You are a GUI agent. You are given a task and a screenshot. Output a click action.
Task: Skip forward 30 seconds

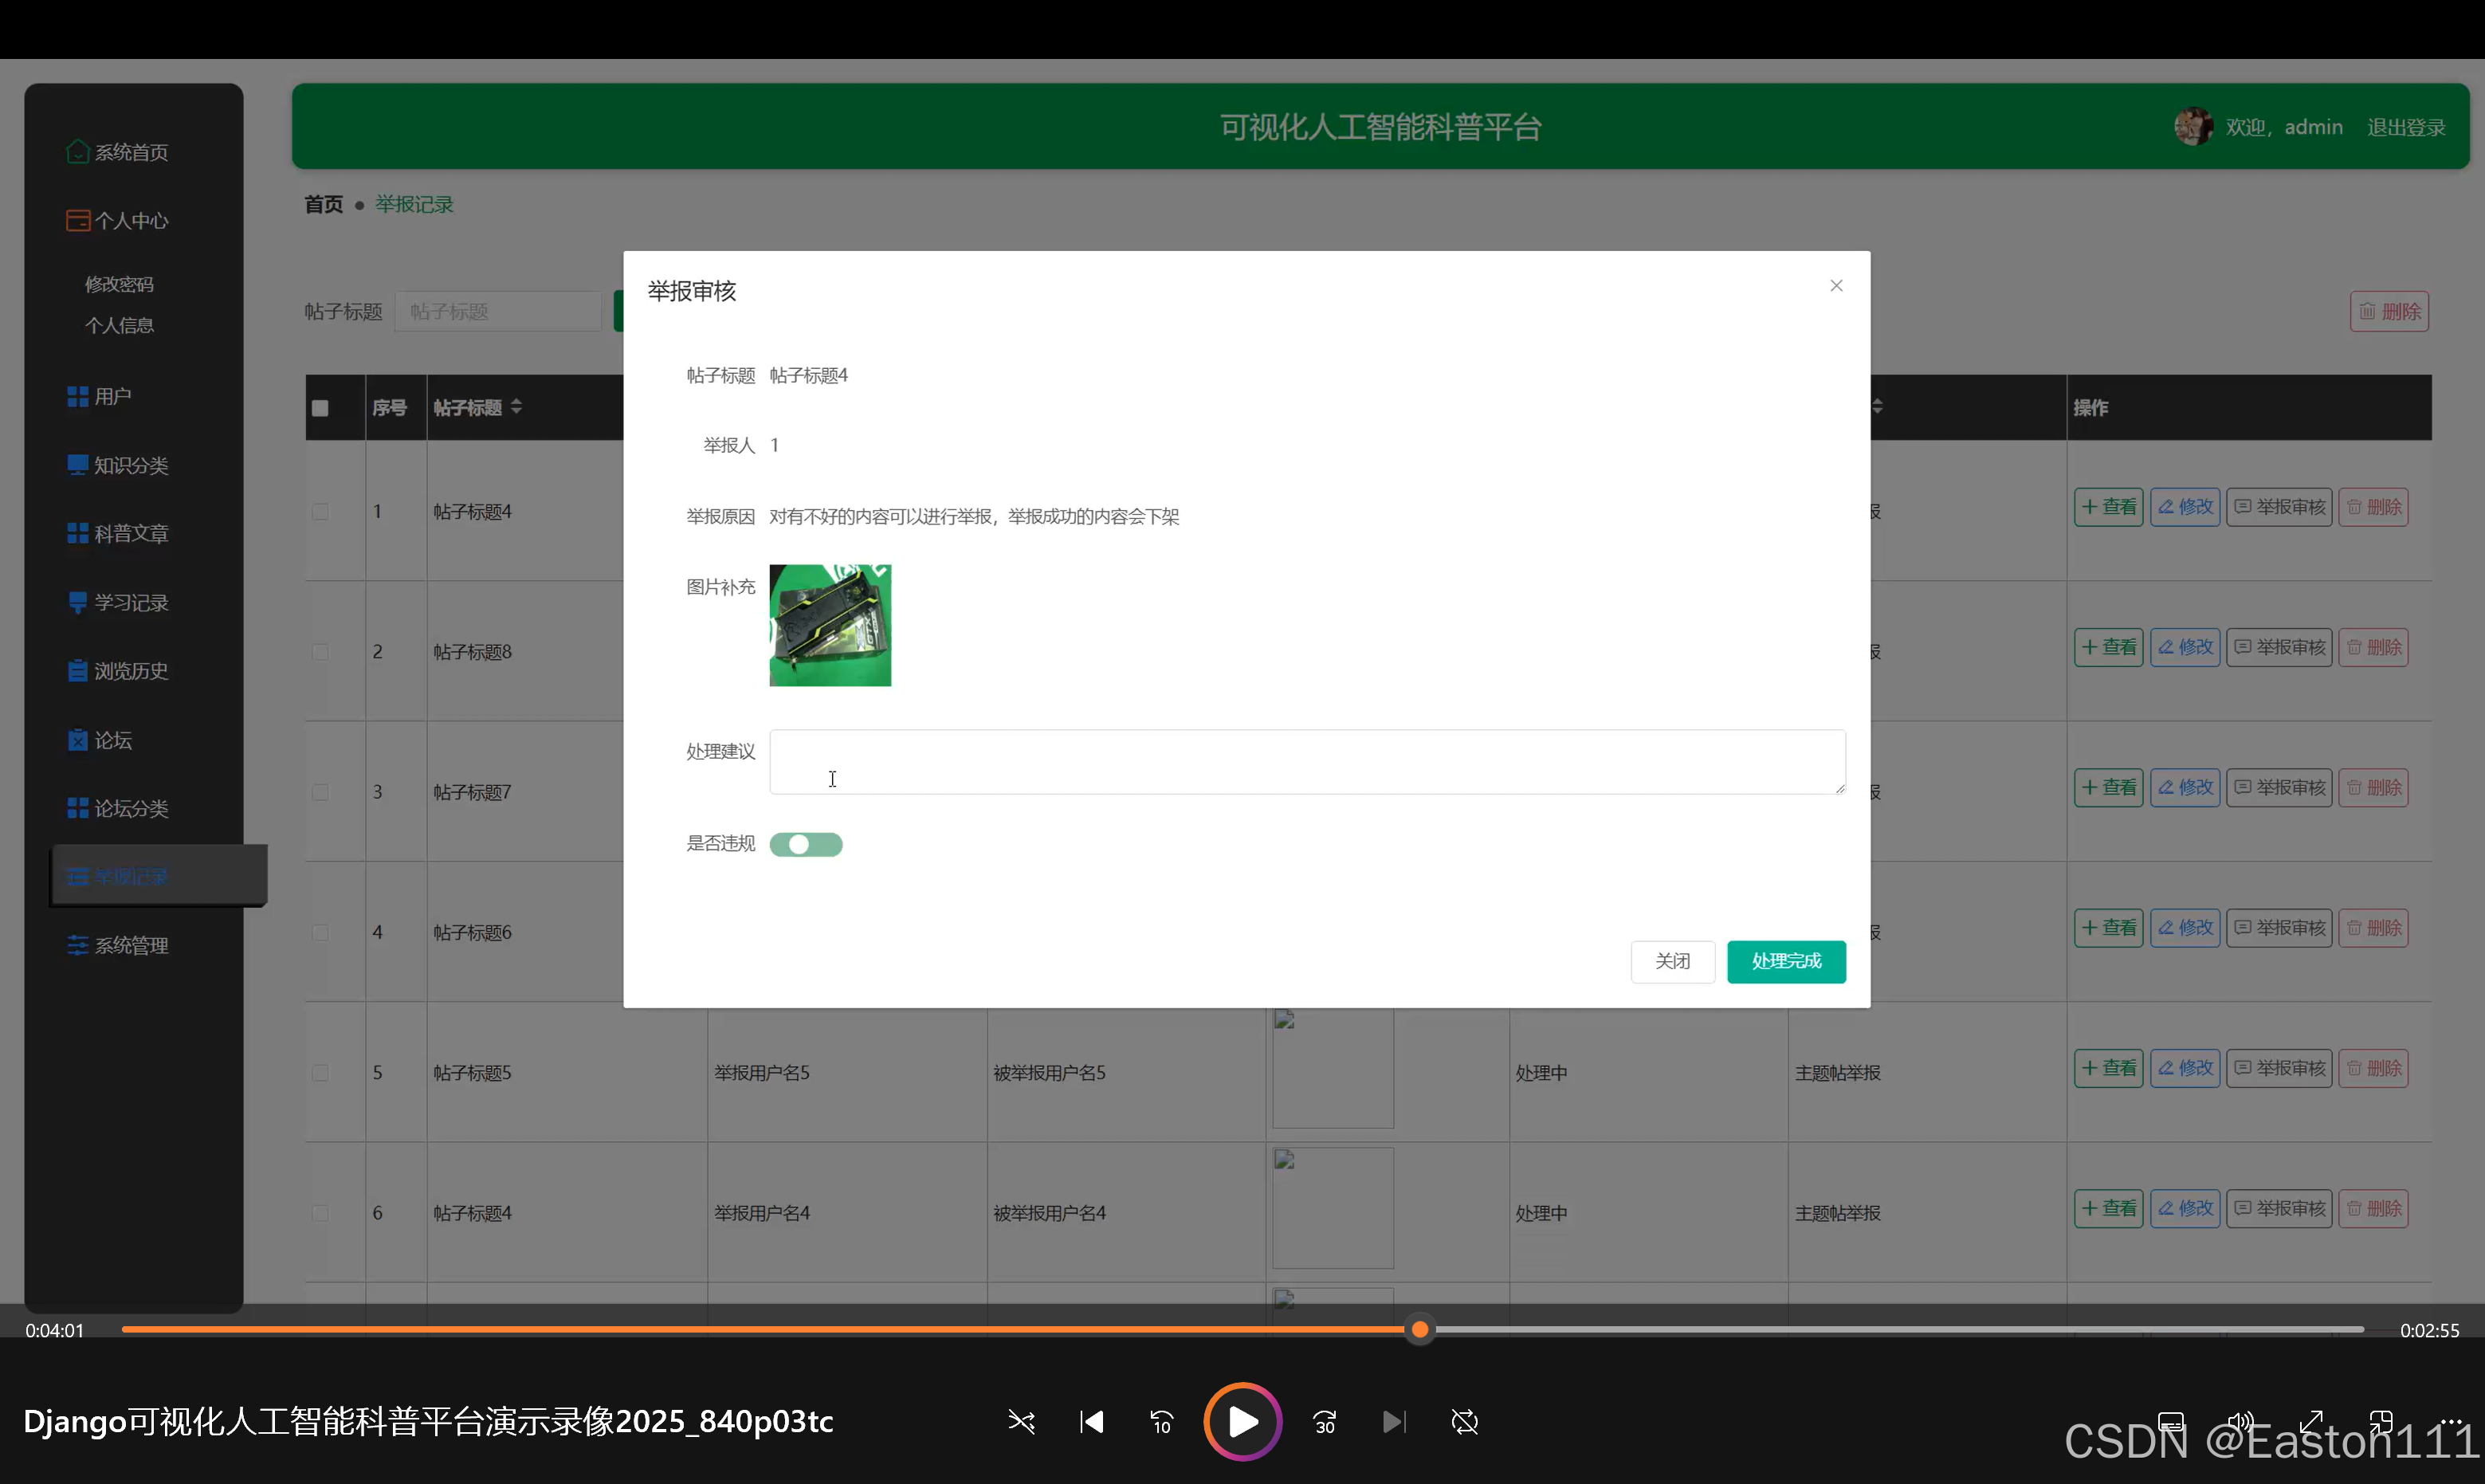[1324, 1421]
